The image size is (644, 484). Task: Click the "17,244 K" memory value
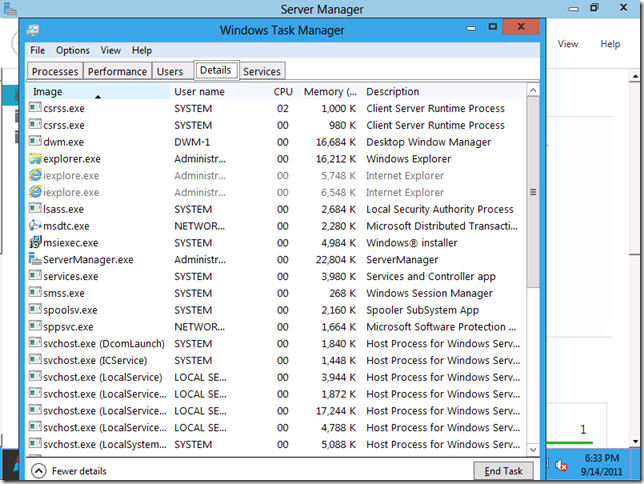(336, 410)
